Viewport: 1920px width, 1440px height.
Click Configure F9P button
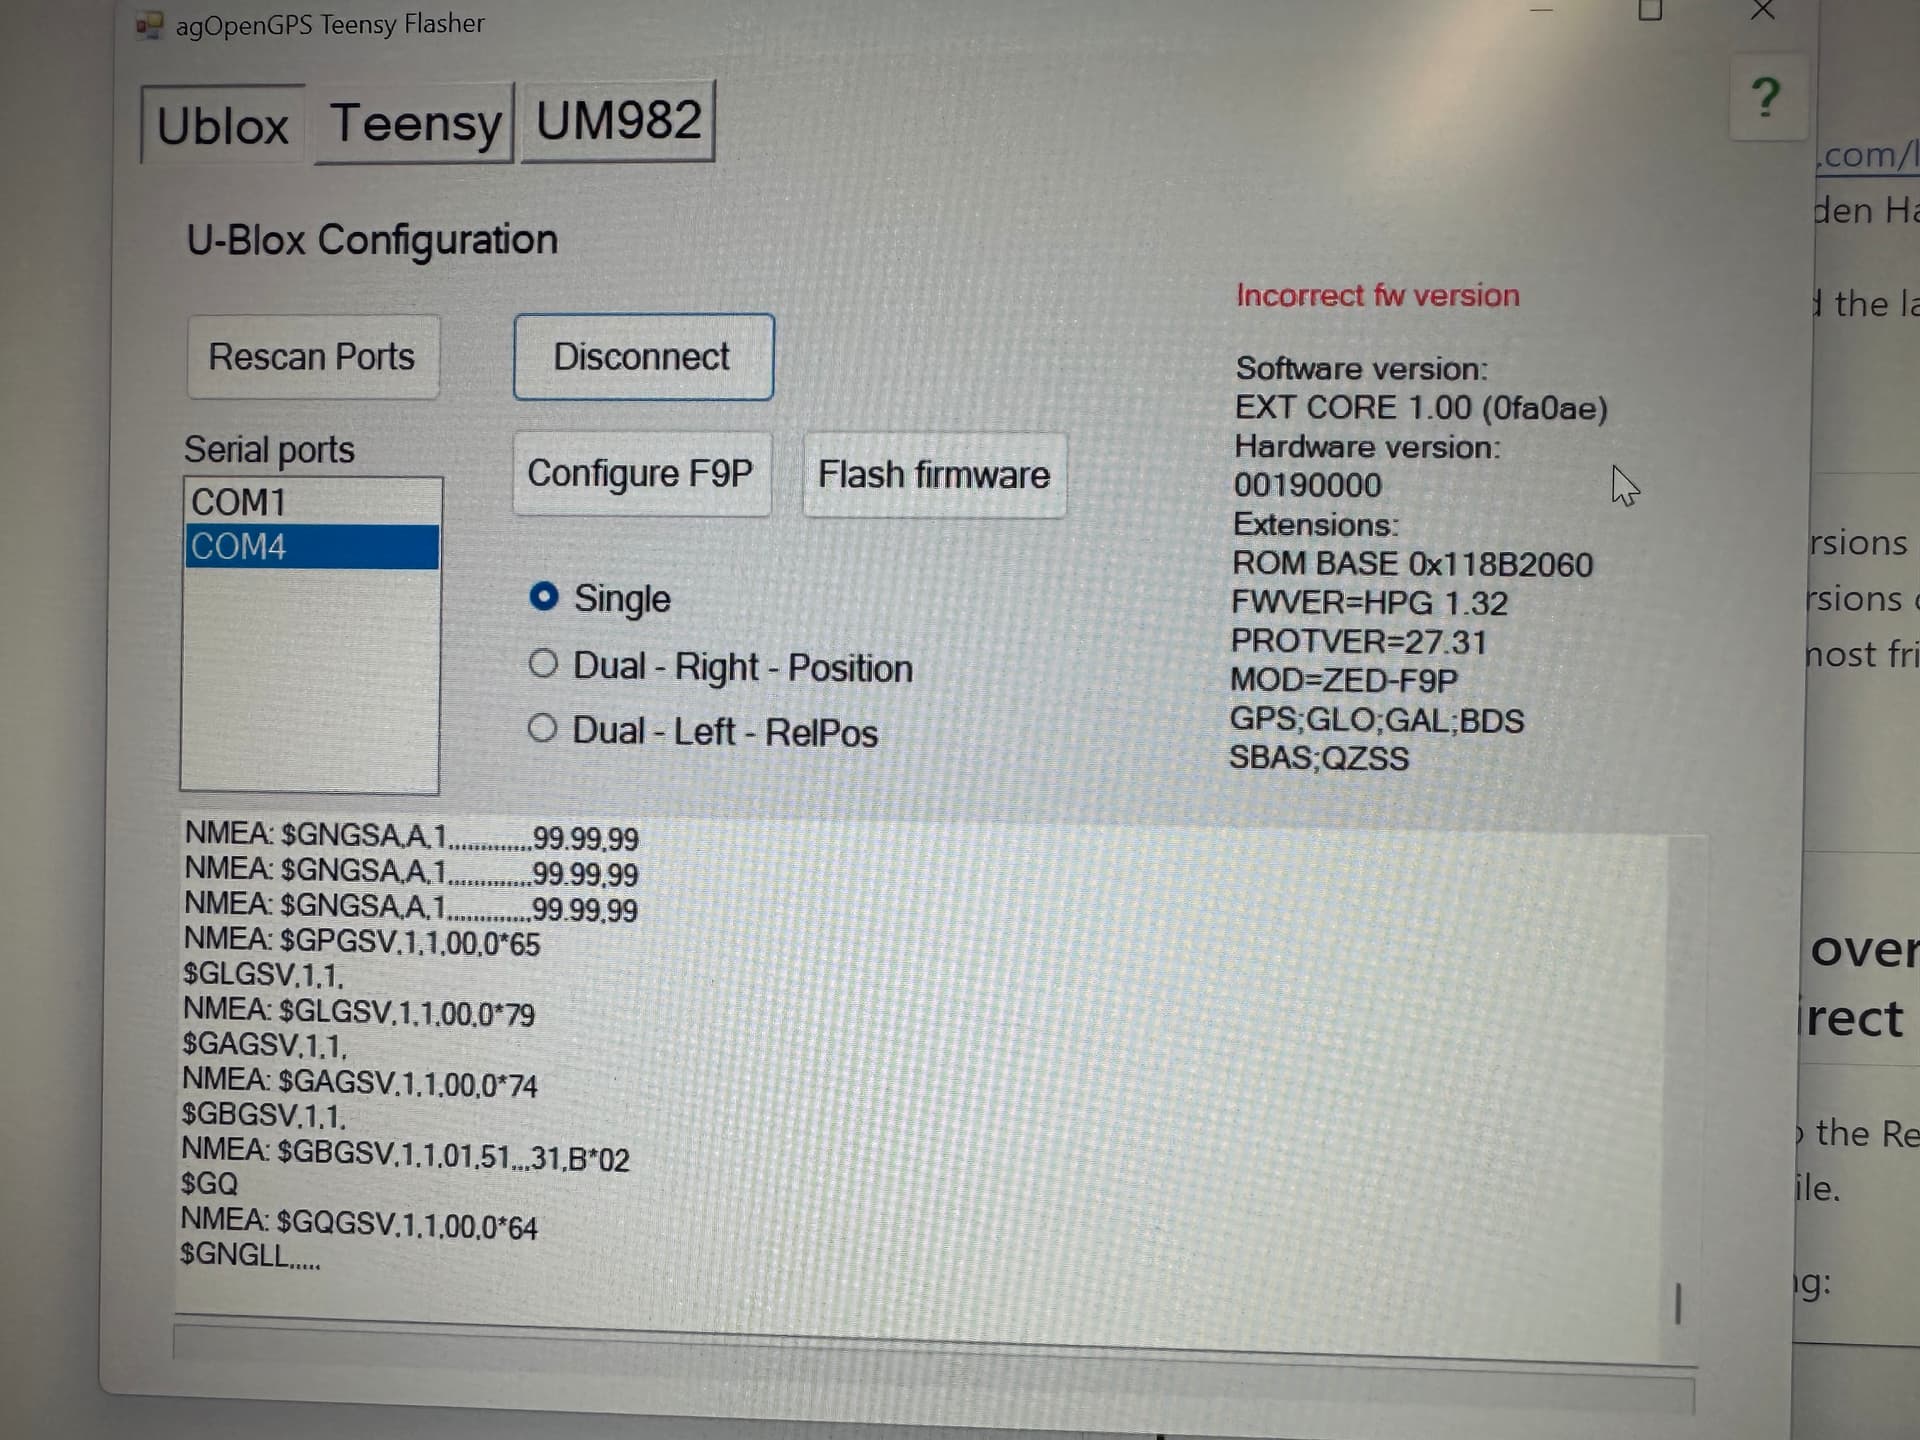(641, 474)
